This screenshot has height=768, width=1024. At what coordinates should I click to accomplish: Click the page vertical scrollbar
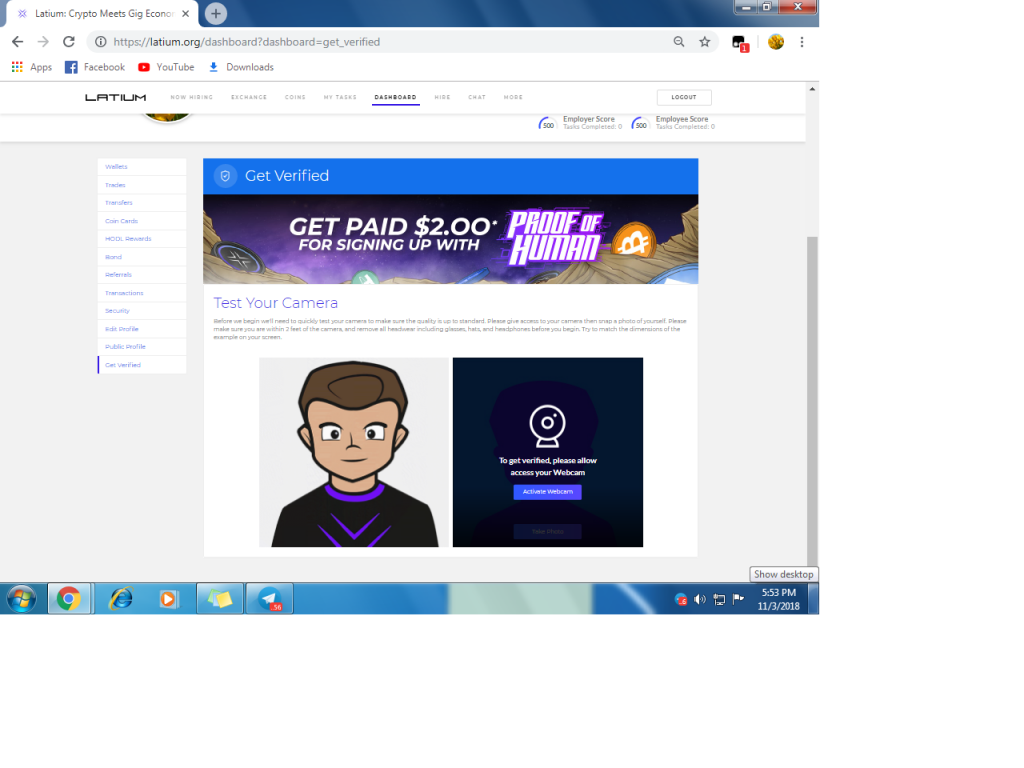[x=812, y=400]
